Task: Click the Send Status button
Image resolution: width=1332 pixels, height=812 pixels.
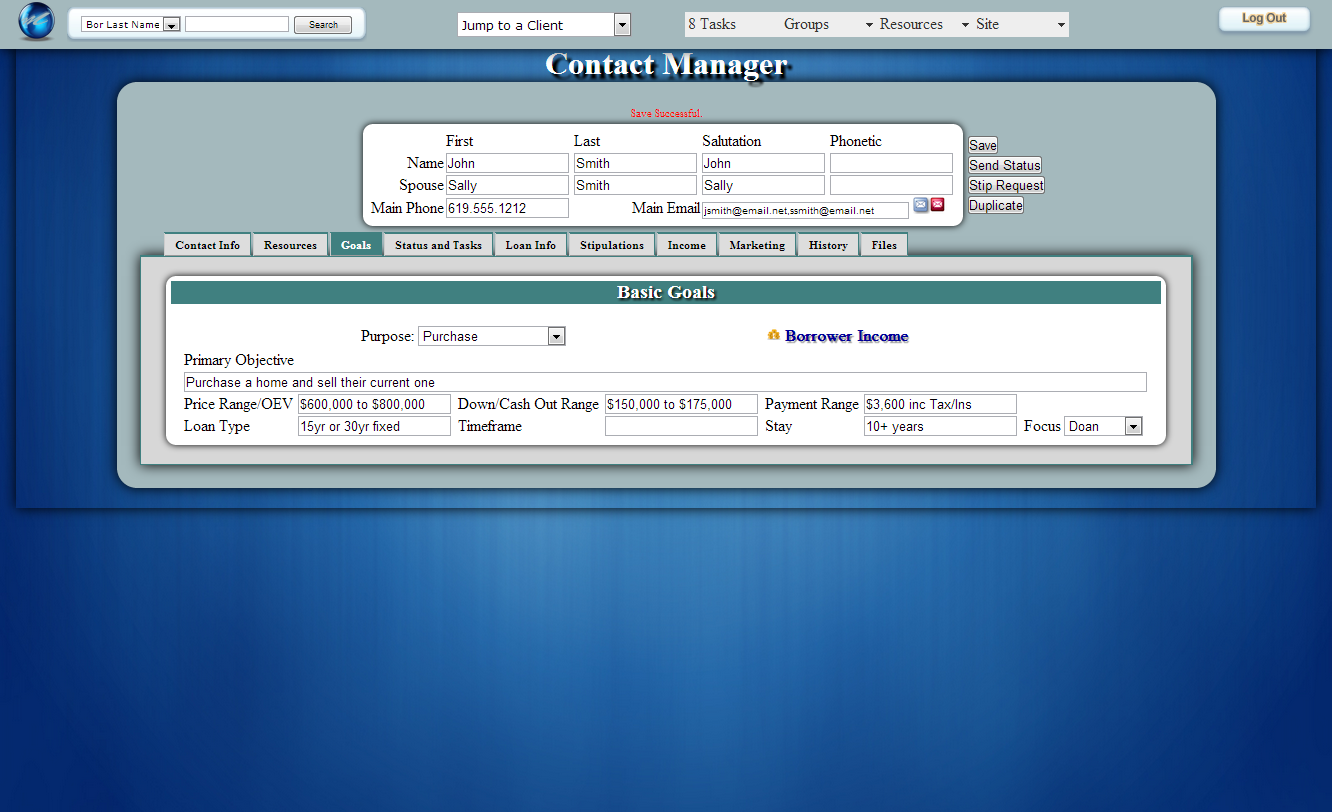Action: [1005, 165]
